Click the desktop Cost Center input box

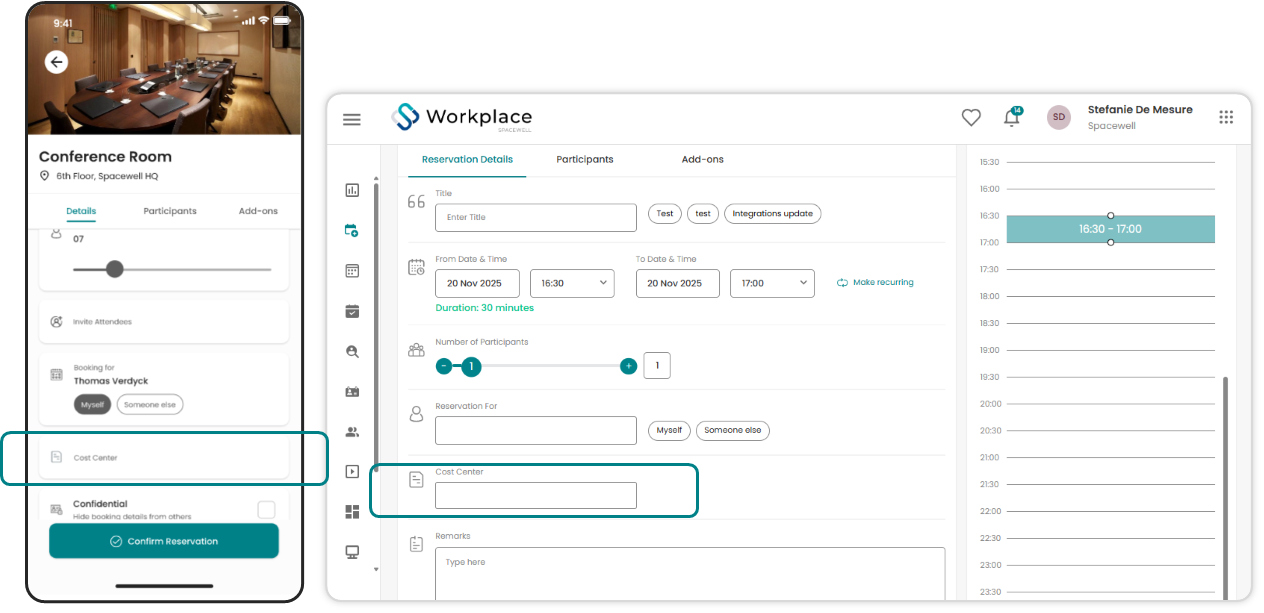tap(536, 495)
